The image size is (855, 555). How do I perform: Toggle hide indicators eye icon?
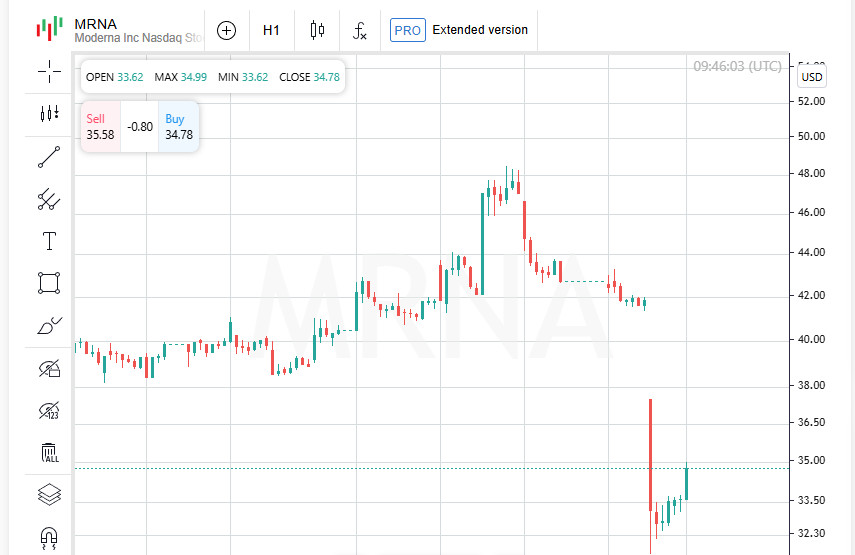click(x=49, y=411)
